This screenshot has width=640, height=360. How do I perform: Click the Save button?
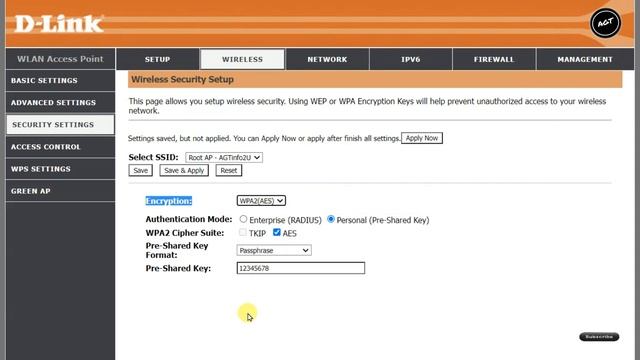pos(140,170)
